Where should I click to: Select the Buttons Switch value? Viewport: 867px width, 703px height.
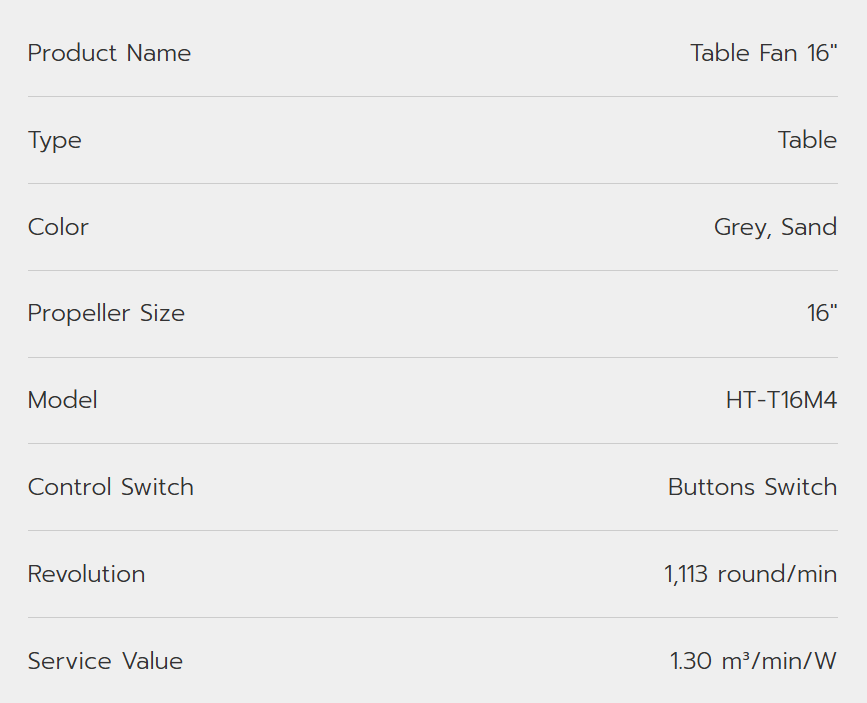[752, 487]
